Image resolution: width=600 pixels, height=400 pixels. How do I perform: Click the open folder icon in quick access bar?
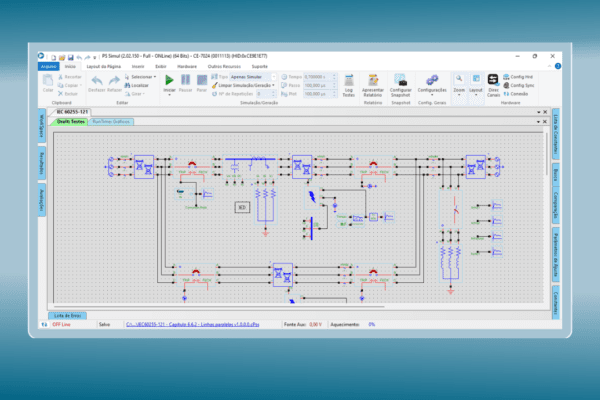pos(62,57)
